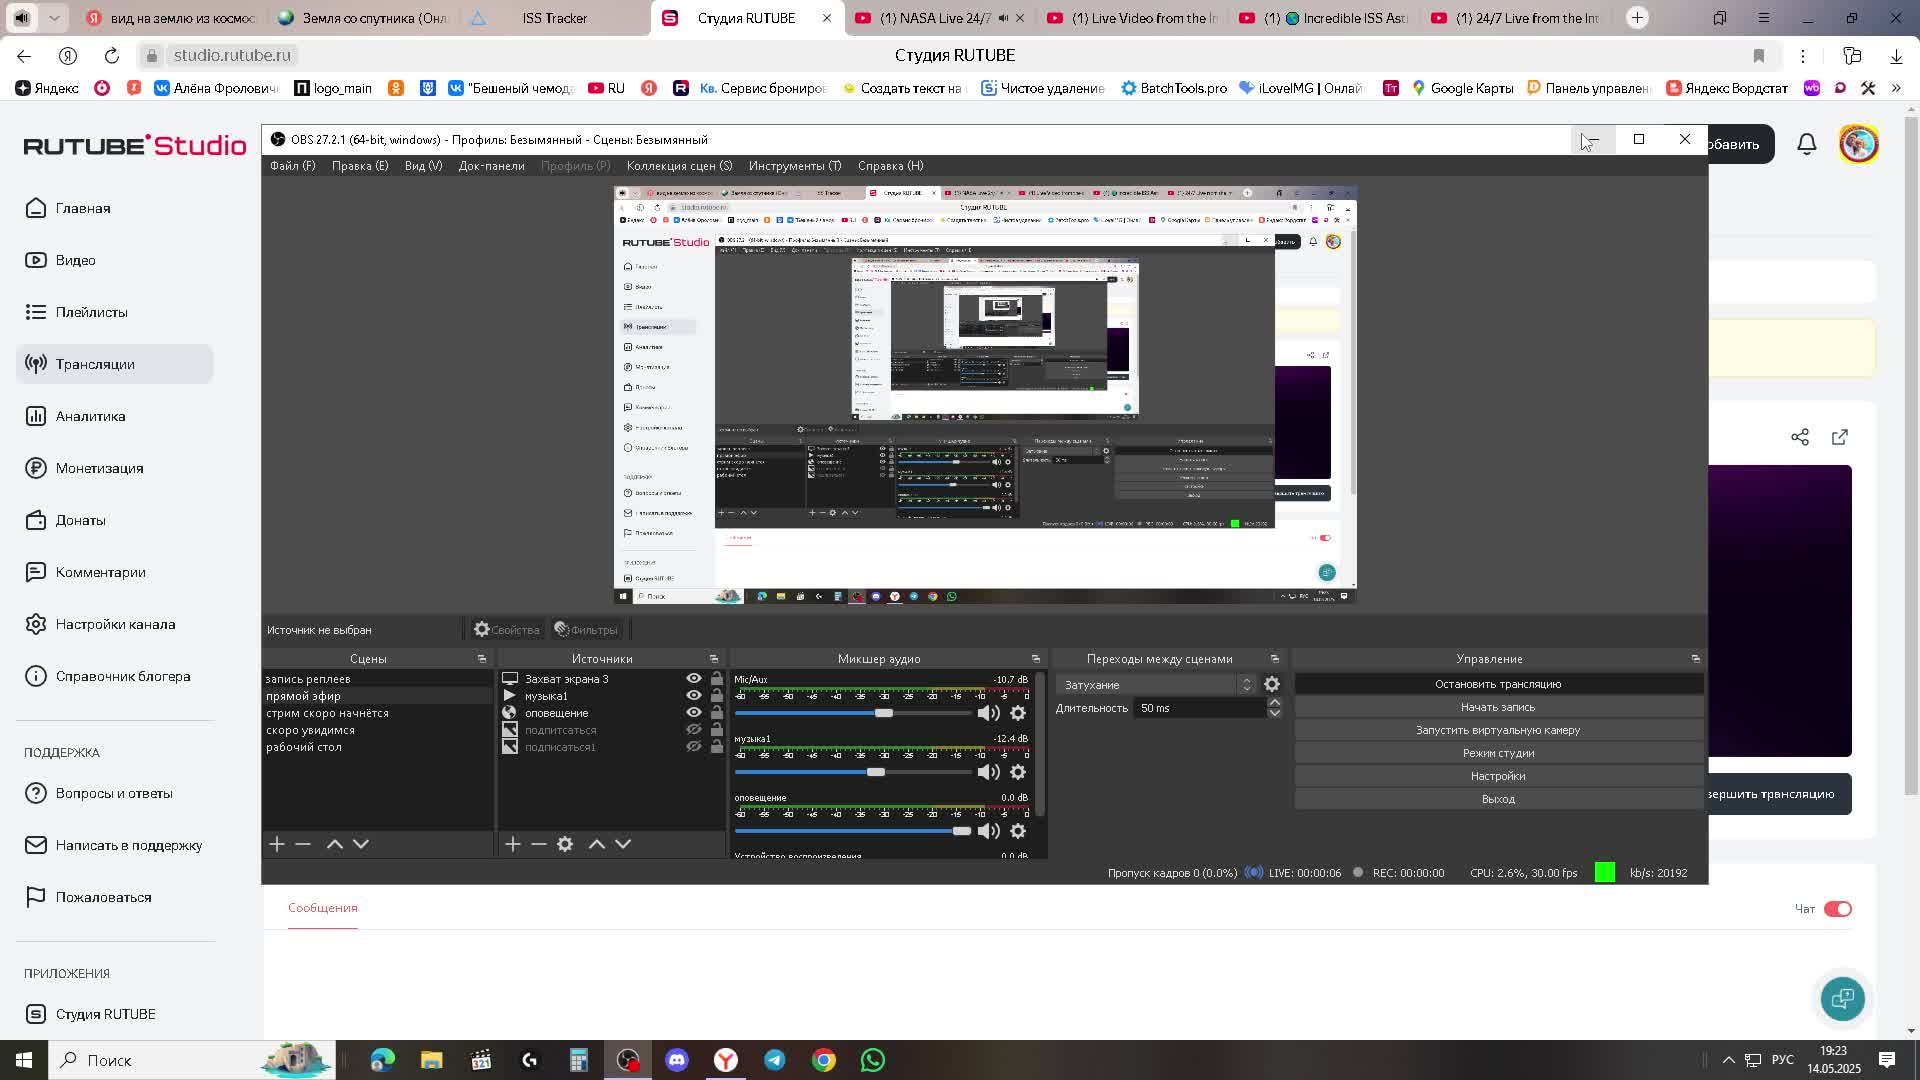This screenshot has height=1080, width=1920.
Task: Open WhatsApp from the taskbar
Action: click(873, 1060)
